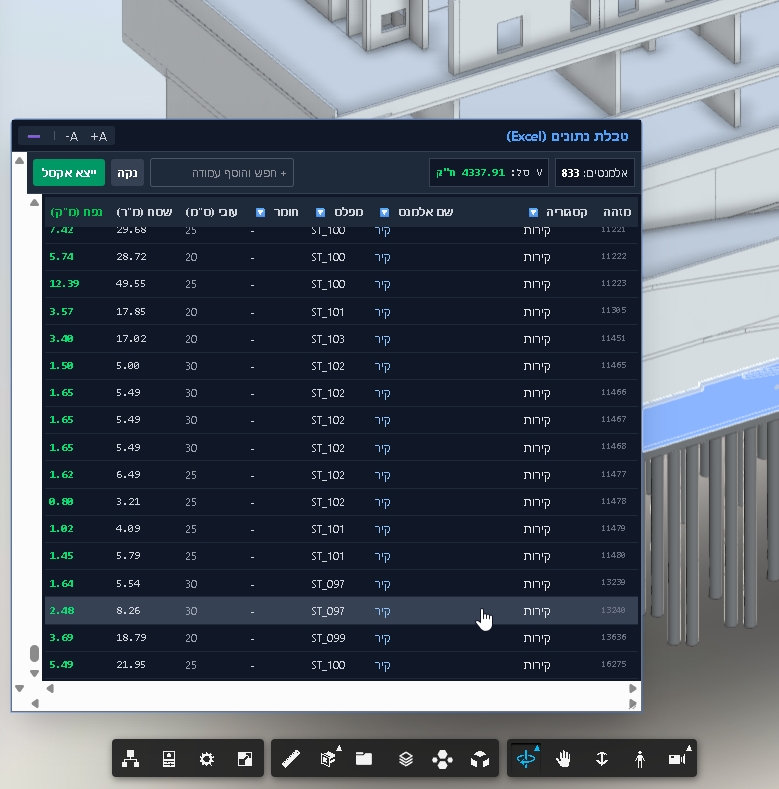The image size is (779, 789).
Task: Open the חומר column filter dropdown
Action: pyautogui.click(x=260, y=212)
